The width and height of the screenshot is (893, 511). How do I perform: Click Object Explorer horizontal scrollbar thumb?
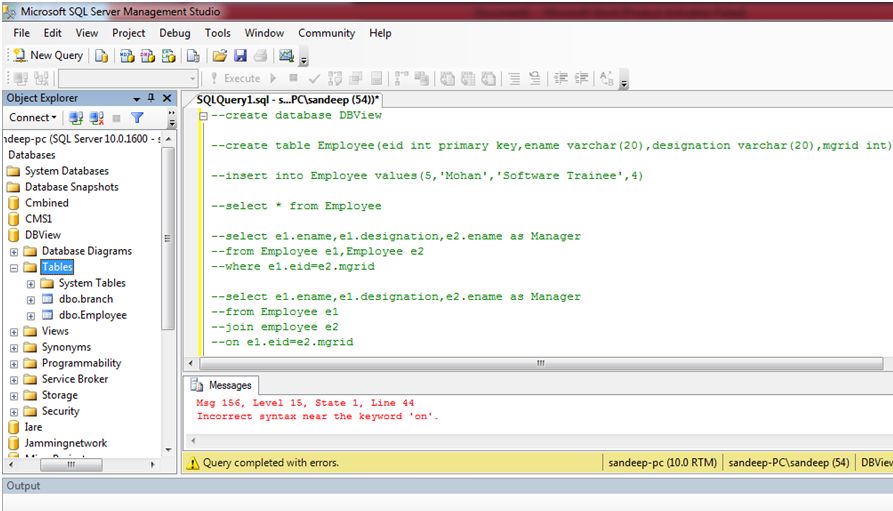(71, 465)
